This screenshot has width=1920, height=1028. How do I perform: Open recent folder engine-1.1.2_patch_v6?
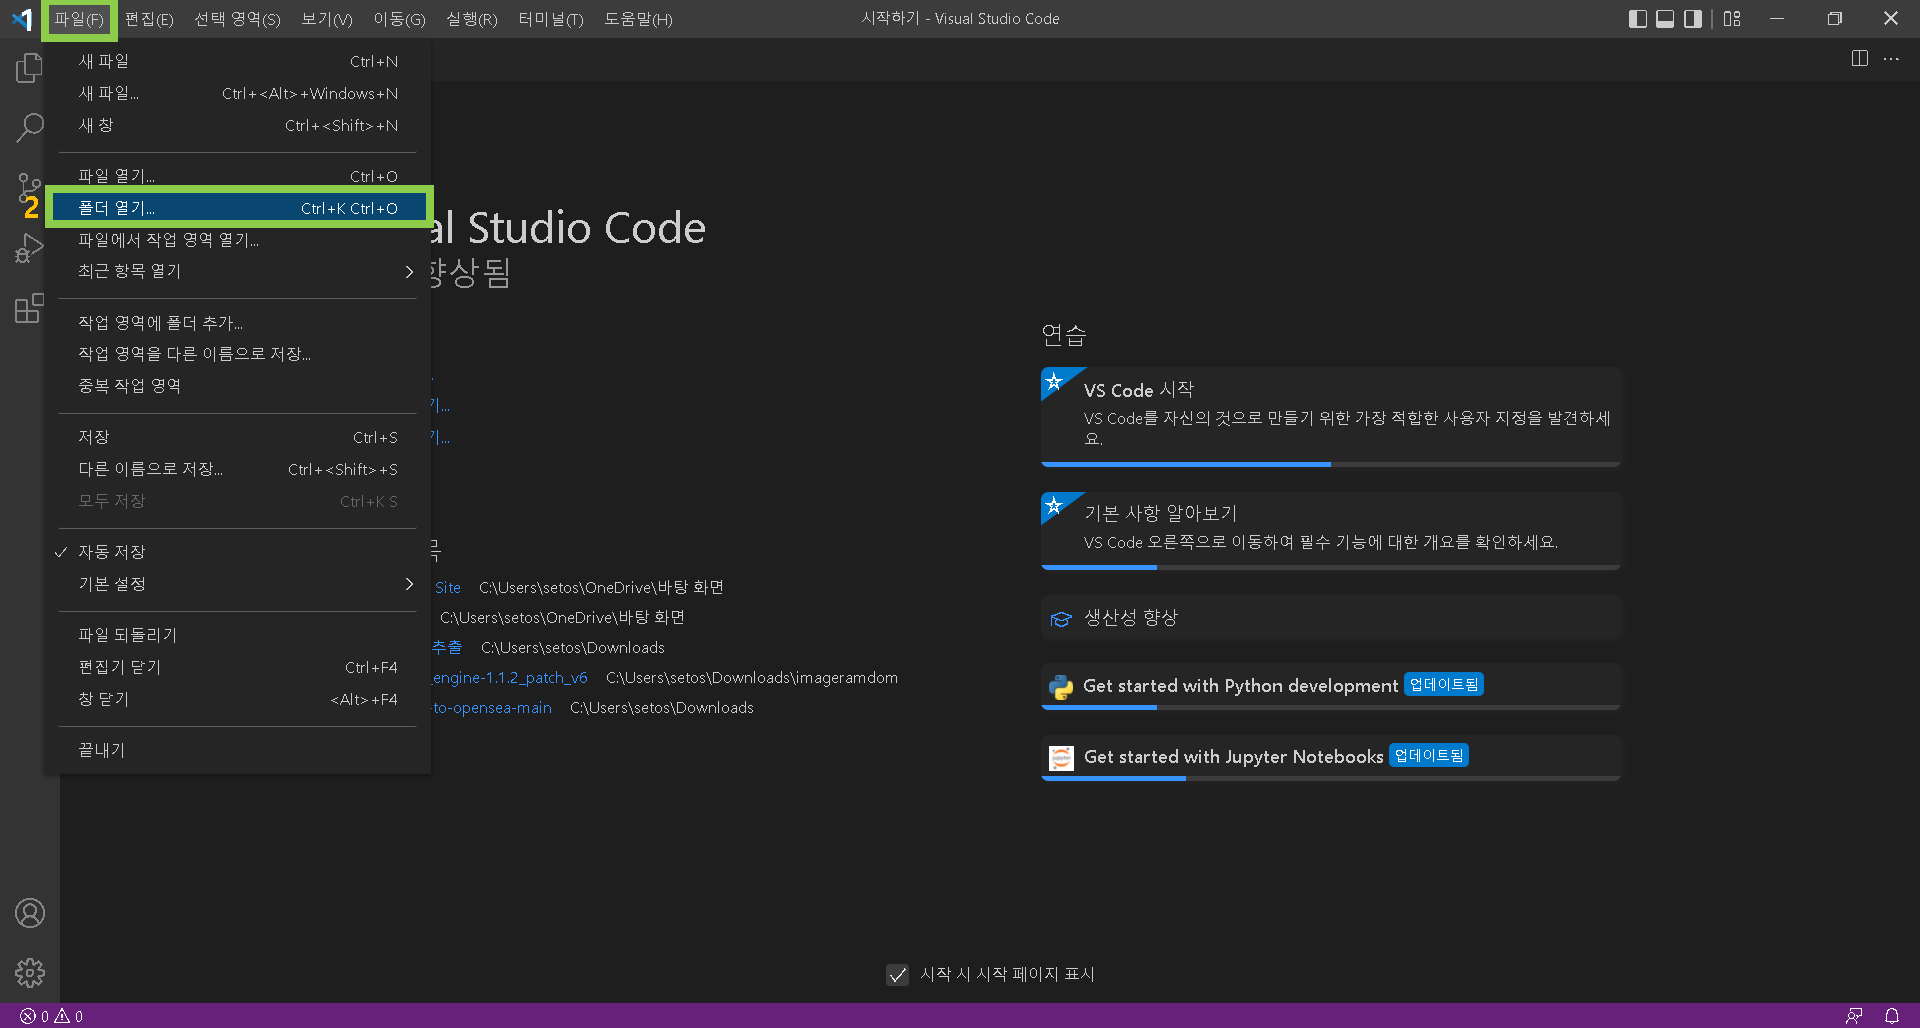tap(510, 678)
